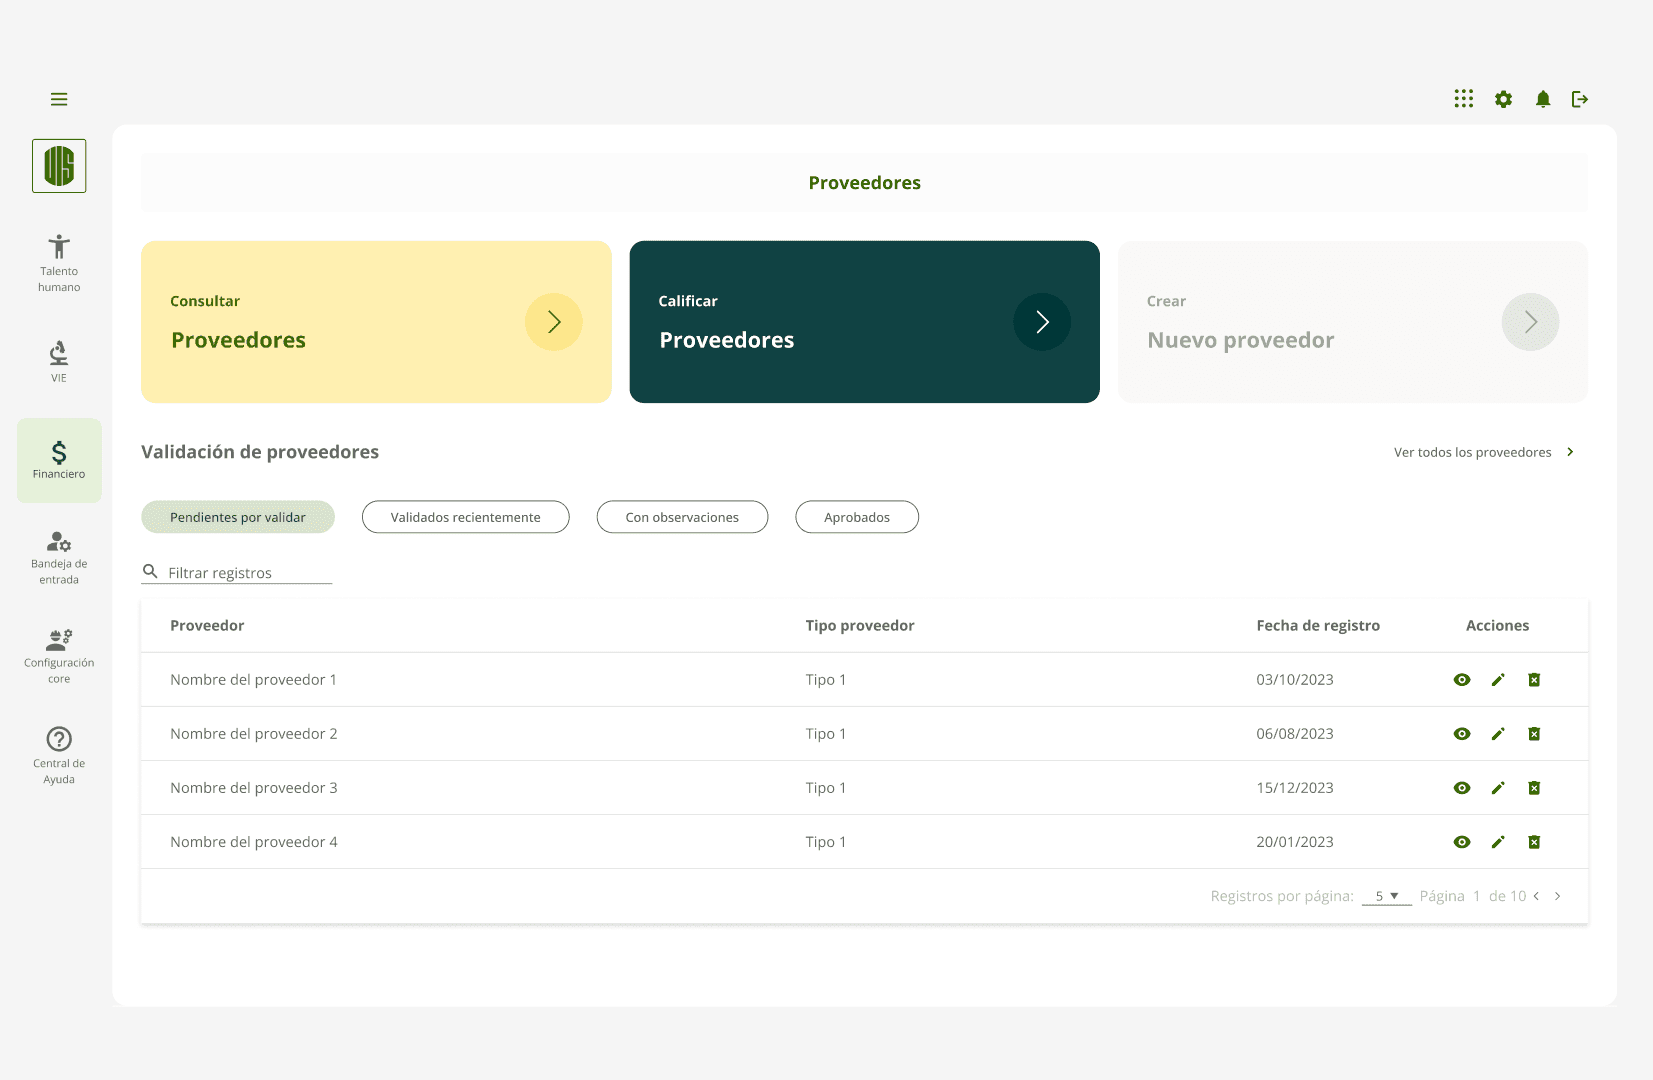View details of Nombre del proveedor 2

[x=1462, y=734]
